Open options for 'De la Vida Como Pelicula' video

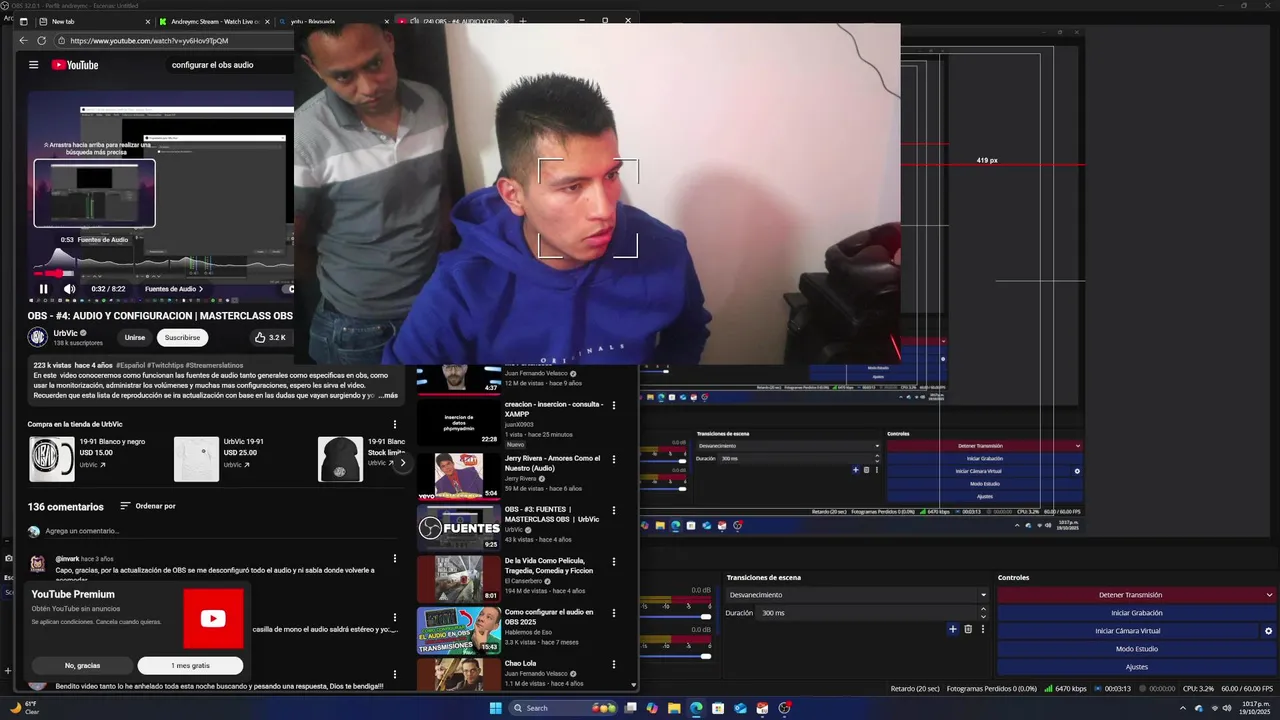[614, 562]
